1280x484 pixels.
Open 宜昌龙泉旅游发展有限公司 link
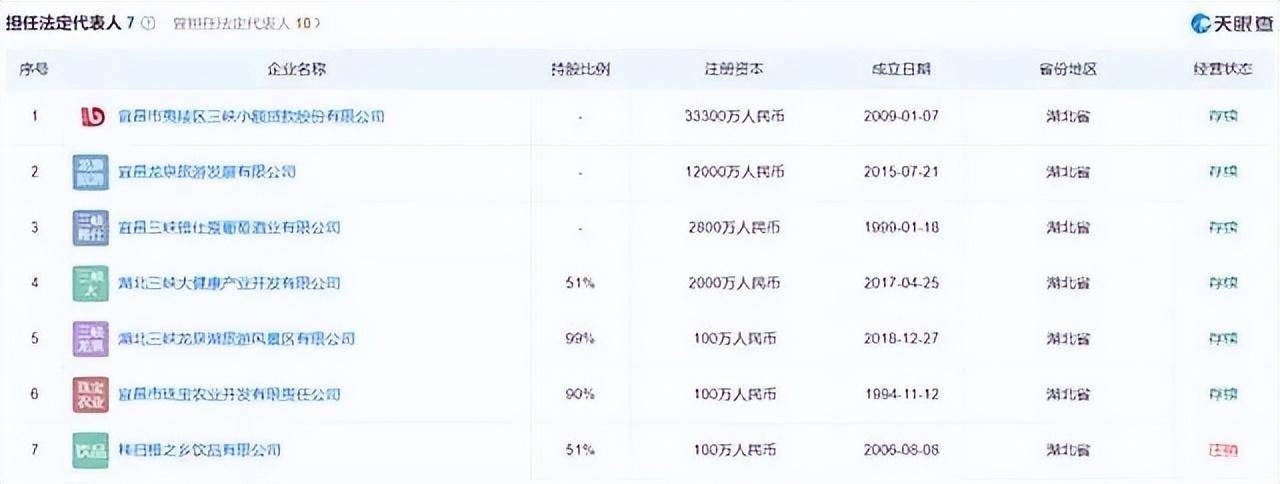coord(206,172)
